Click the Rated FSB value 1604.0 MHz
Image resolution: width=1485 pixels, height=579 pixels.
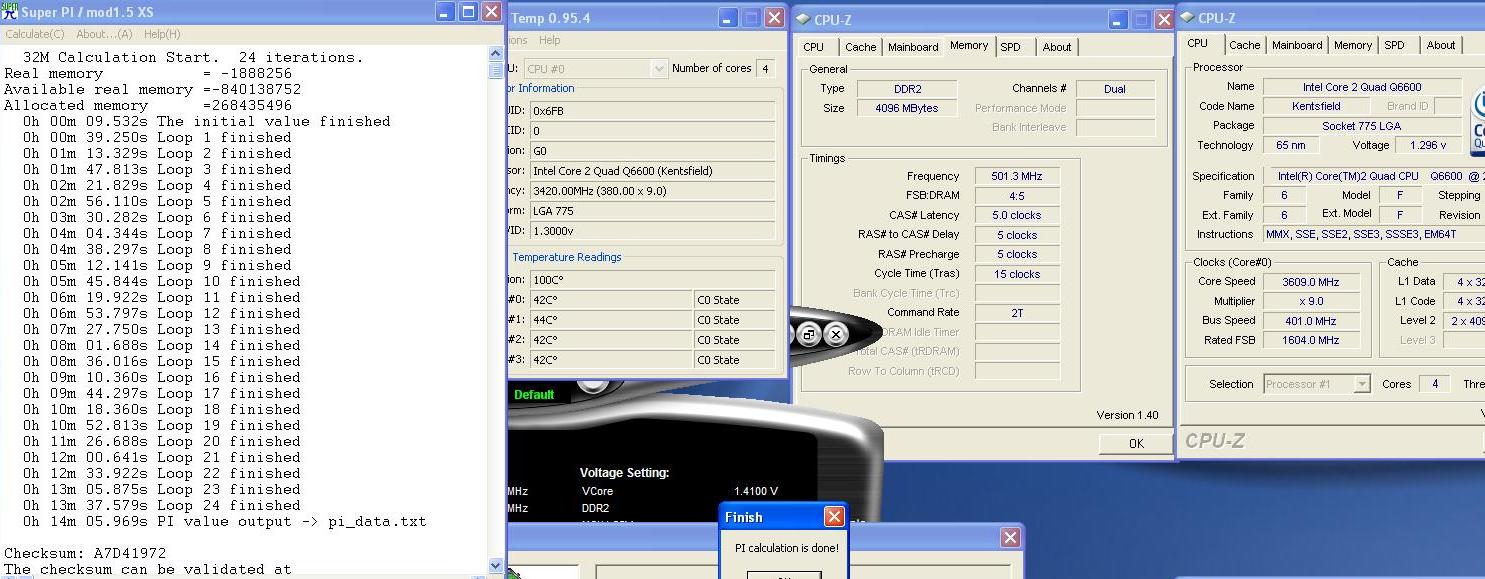[1310, 340]
